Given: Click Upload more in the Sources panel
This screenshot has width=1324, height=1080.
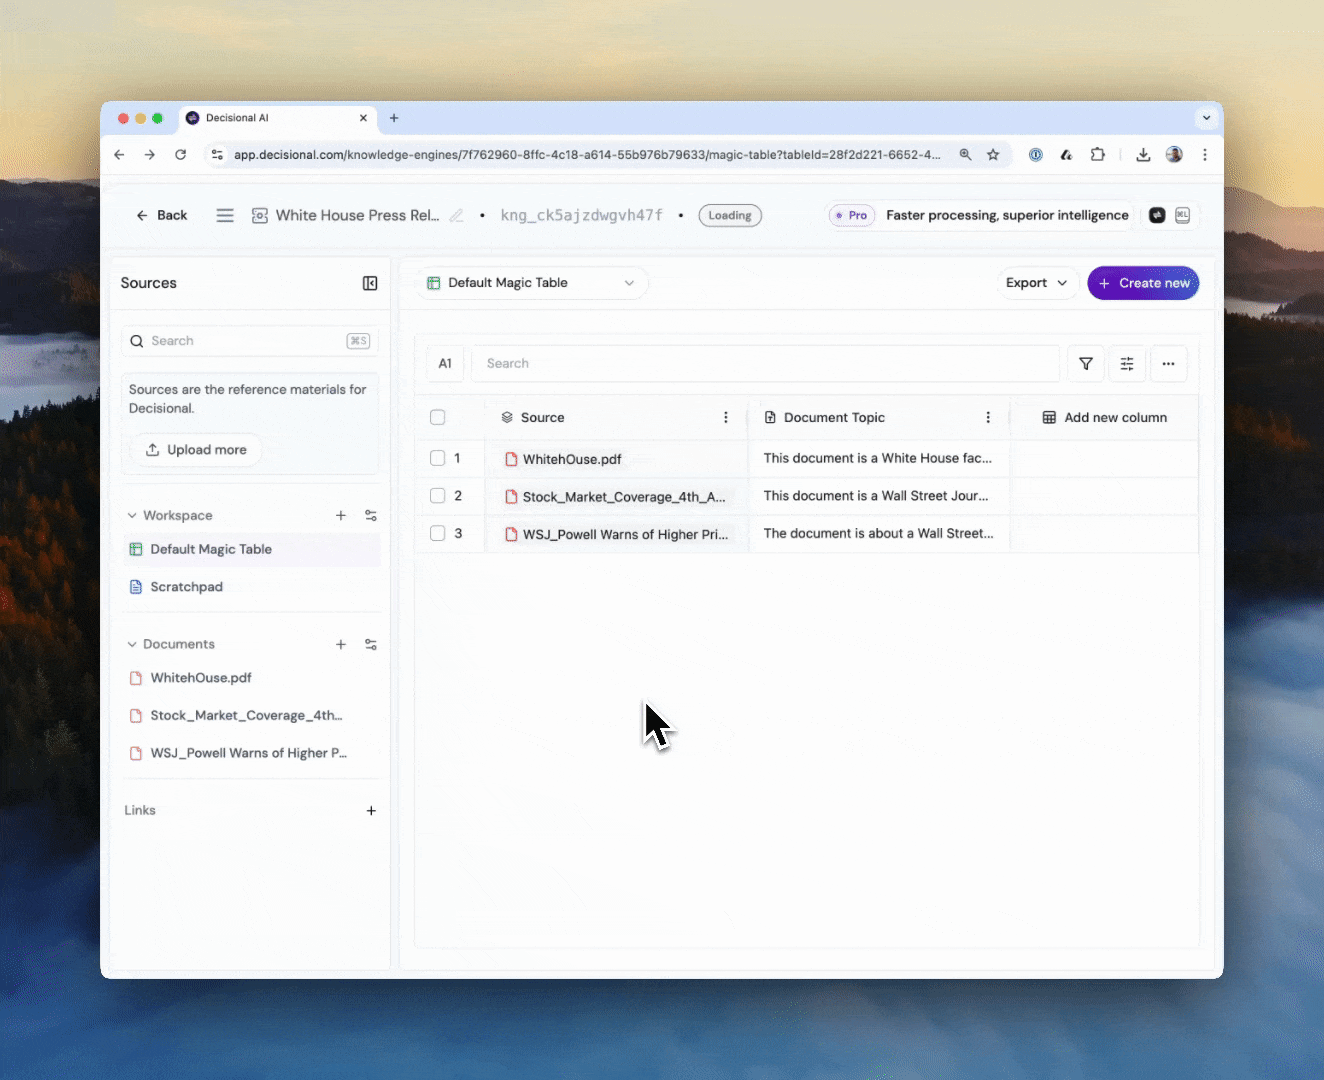Looking at the screenshot, I should [x=196, y=450].
